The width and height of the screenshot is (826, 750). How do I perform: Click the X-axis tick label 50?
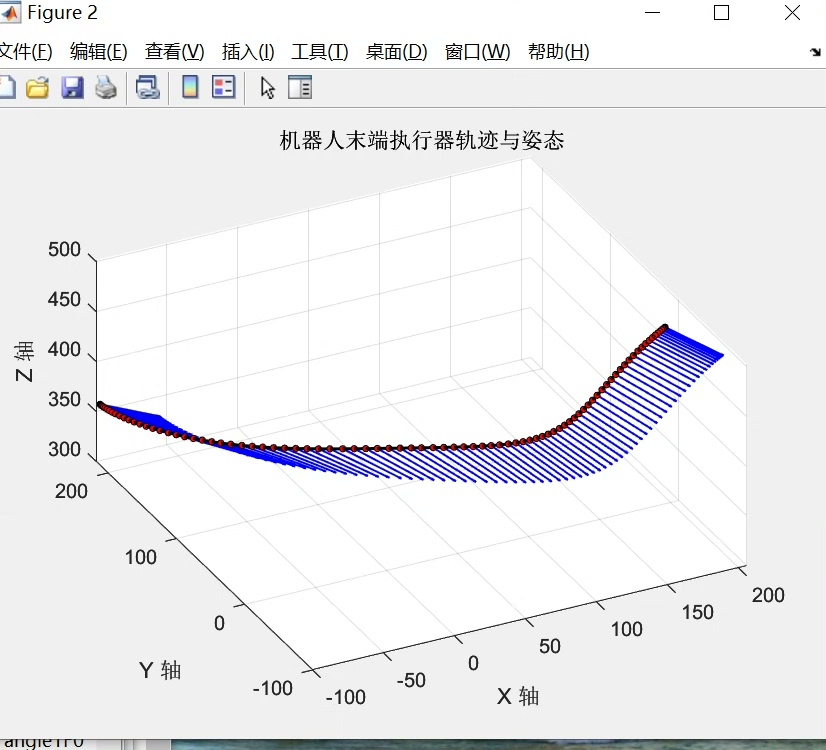549,646
